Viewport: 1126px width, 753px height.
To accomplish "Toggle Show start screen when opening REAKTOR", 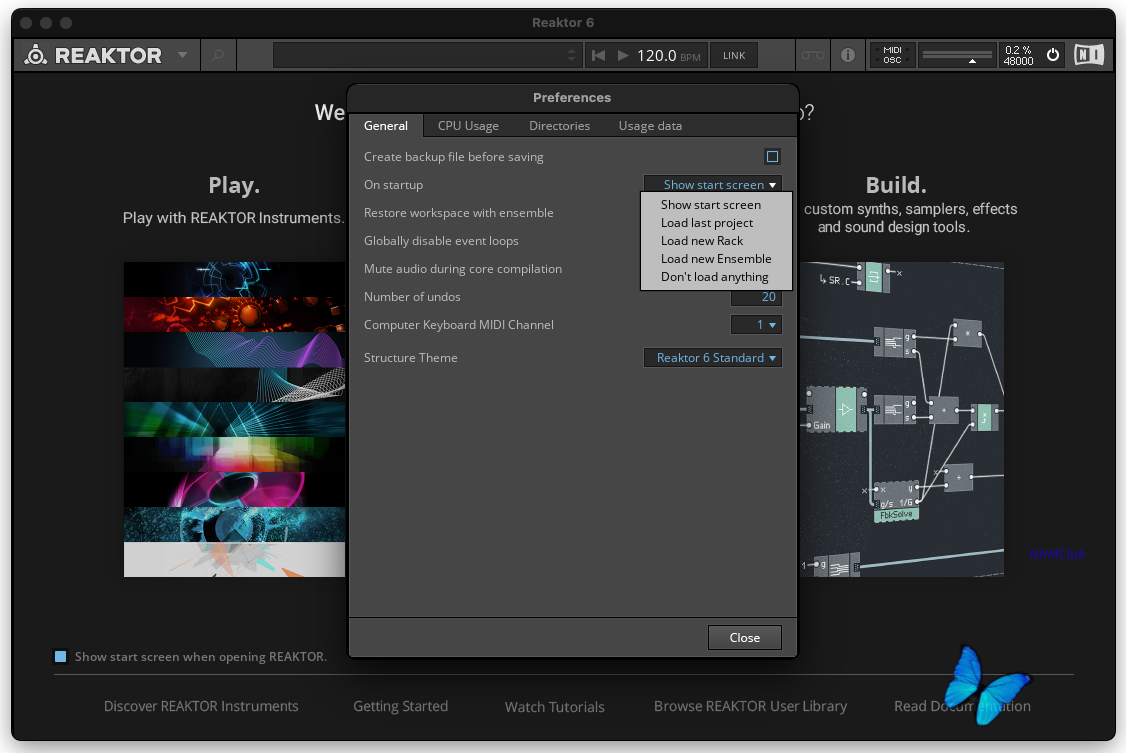I will 60,656.
